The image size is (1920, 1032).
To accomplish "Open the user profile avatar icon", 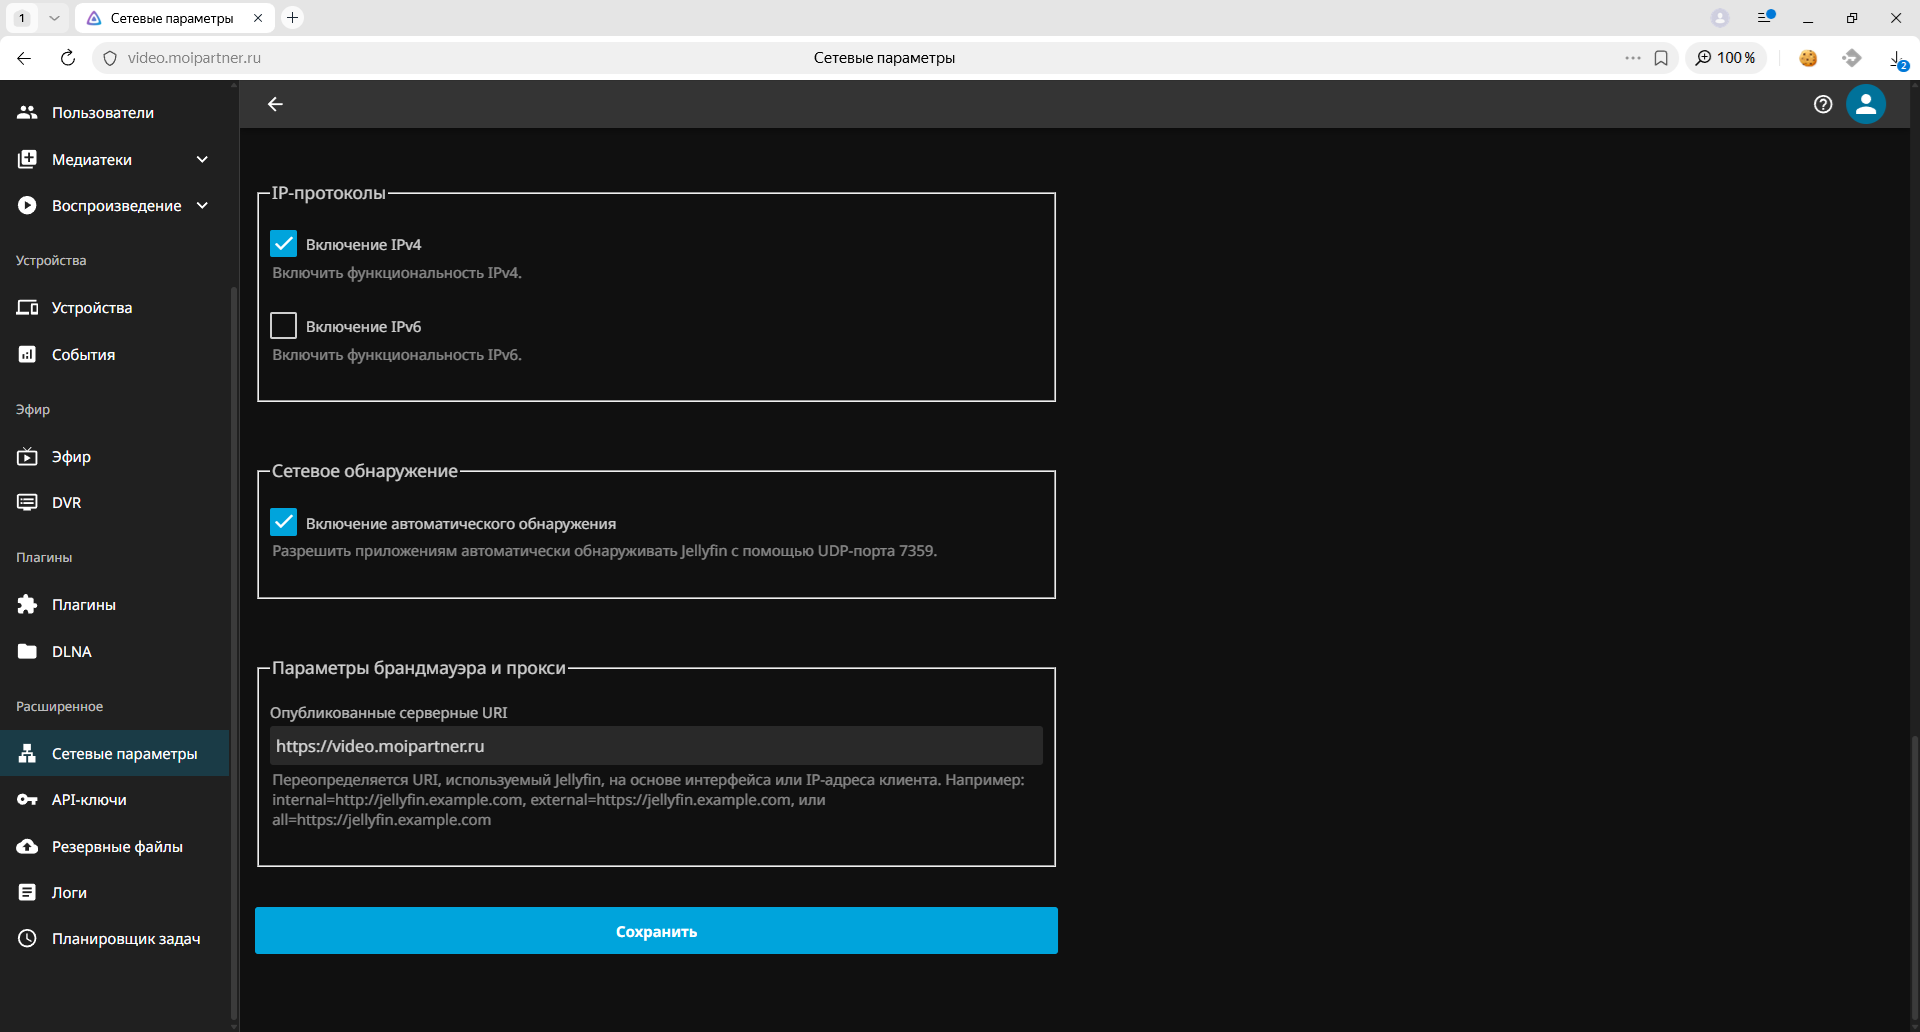I will coord(1865,104).
